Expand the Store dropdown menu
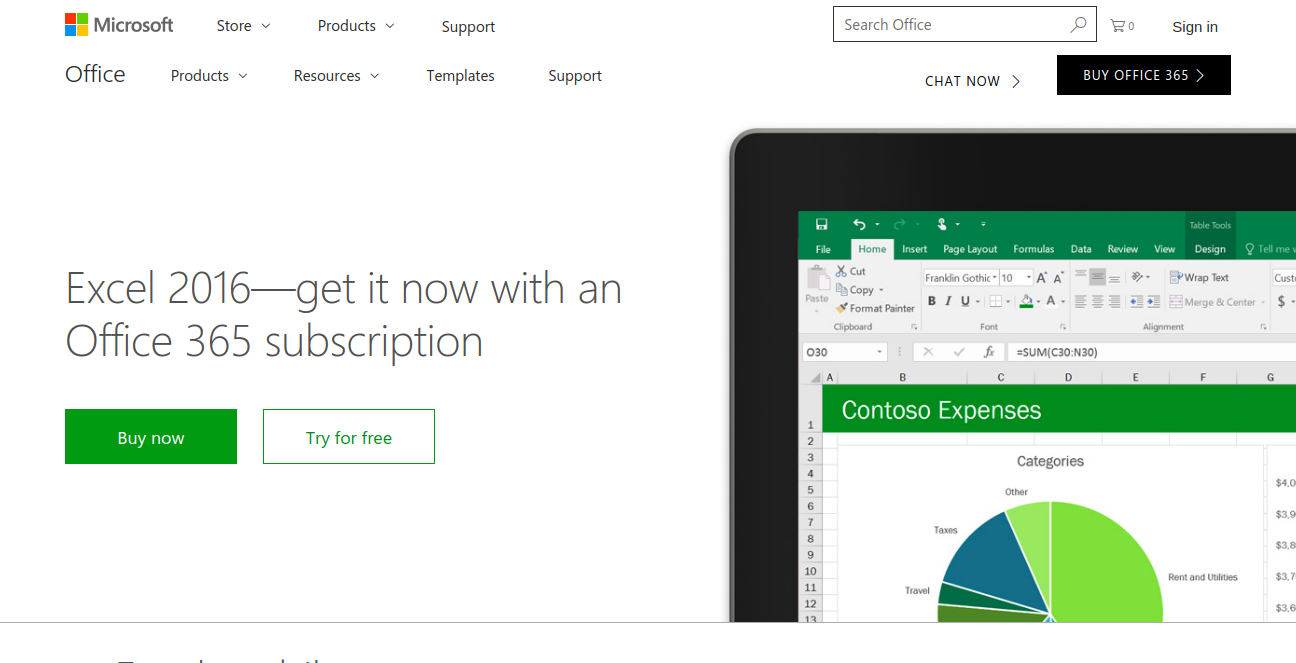The height and width of the screenshot is (663, 1296). (243, 26)
